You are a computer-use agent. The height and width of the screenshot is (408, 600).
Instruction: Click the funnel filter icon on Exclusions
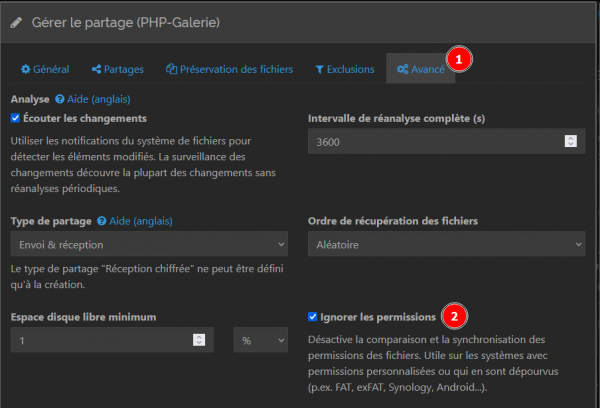click(x=319, y=70)
